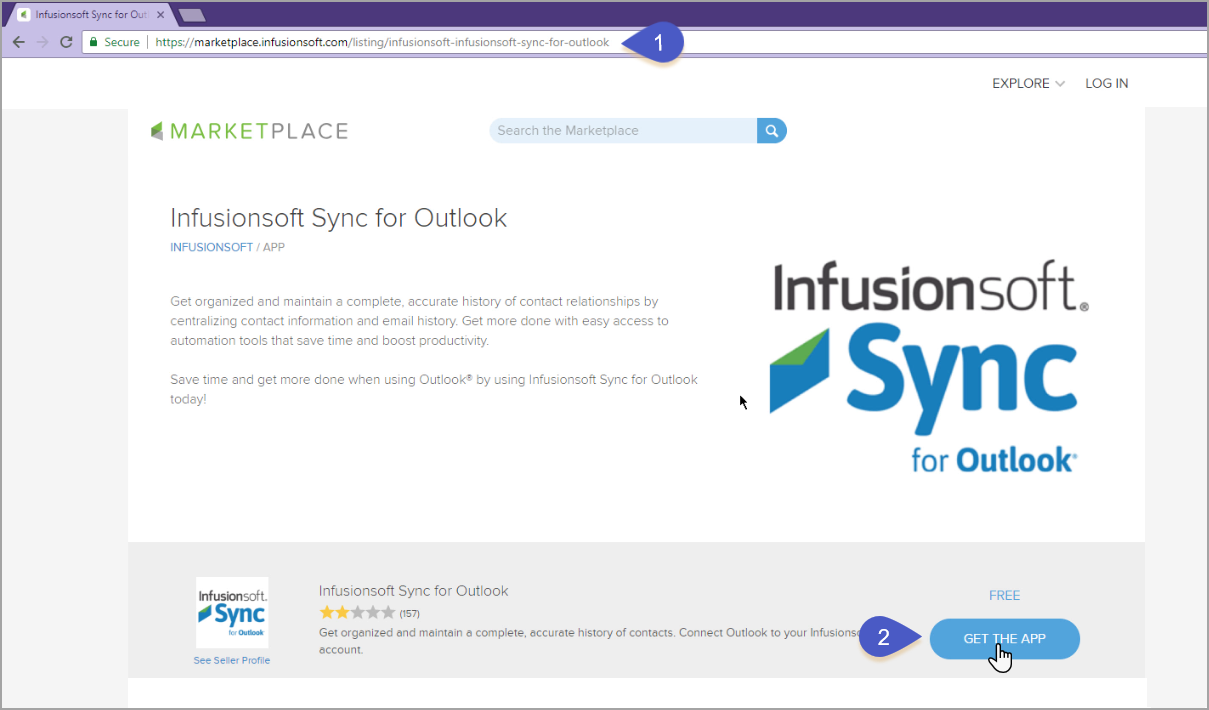Click the Secure padlock indicator
Screen dimensions: 1209x710
tap(114, 42)
